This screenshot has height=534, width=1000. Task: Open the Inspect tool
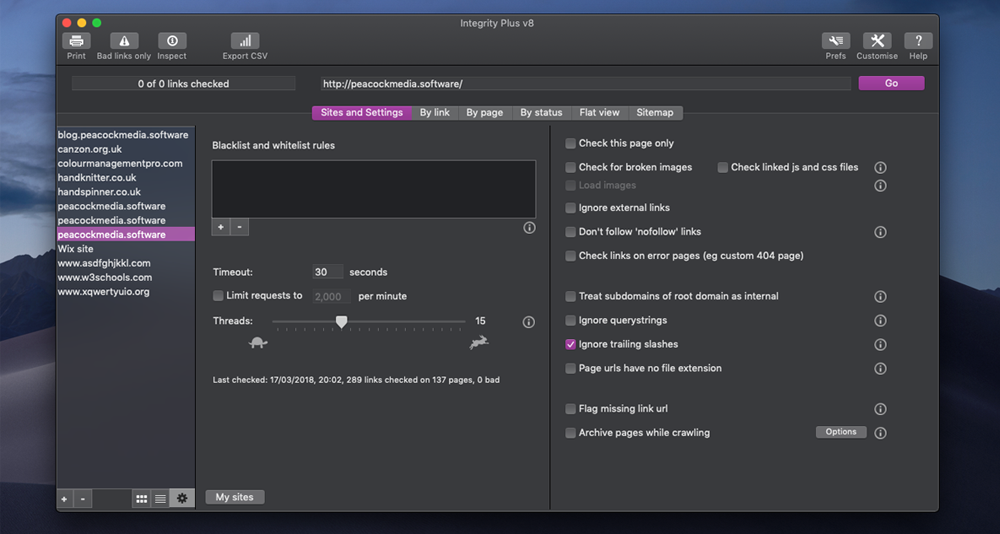pos(172,41)
